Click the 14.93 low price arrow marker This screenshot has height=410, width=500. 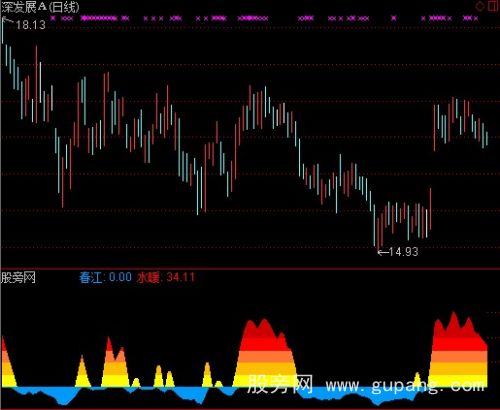397,252
